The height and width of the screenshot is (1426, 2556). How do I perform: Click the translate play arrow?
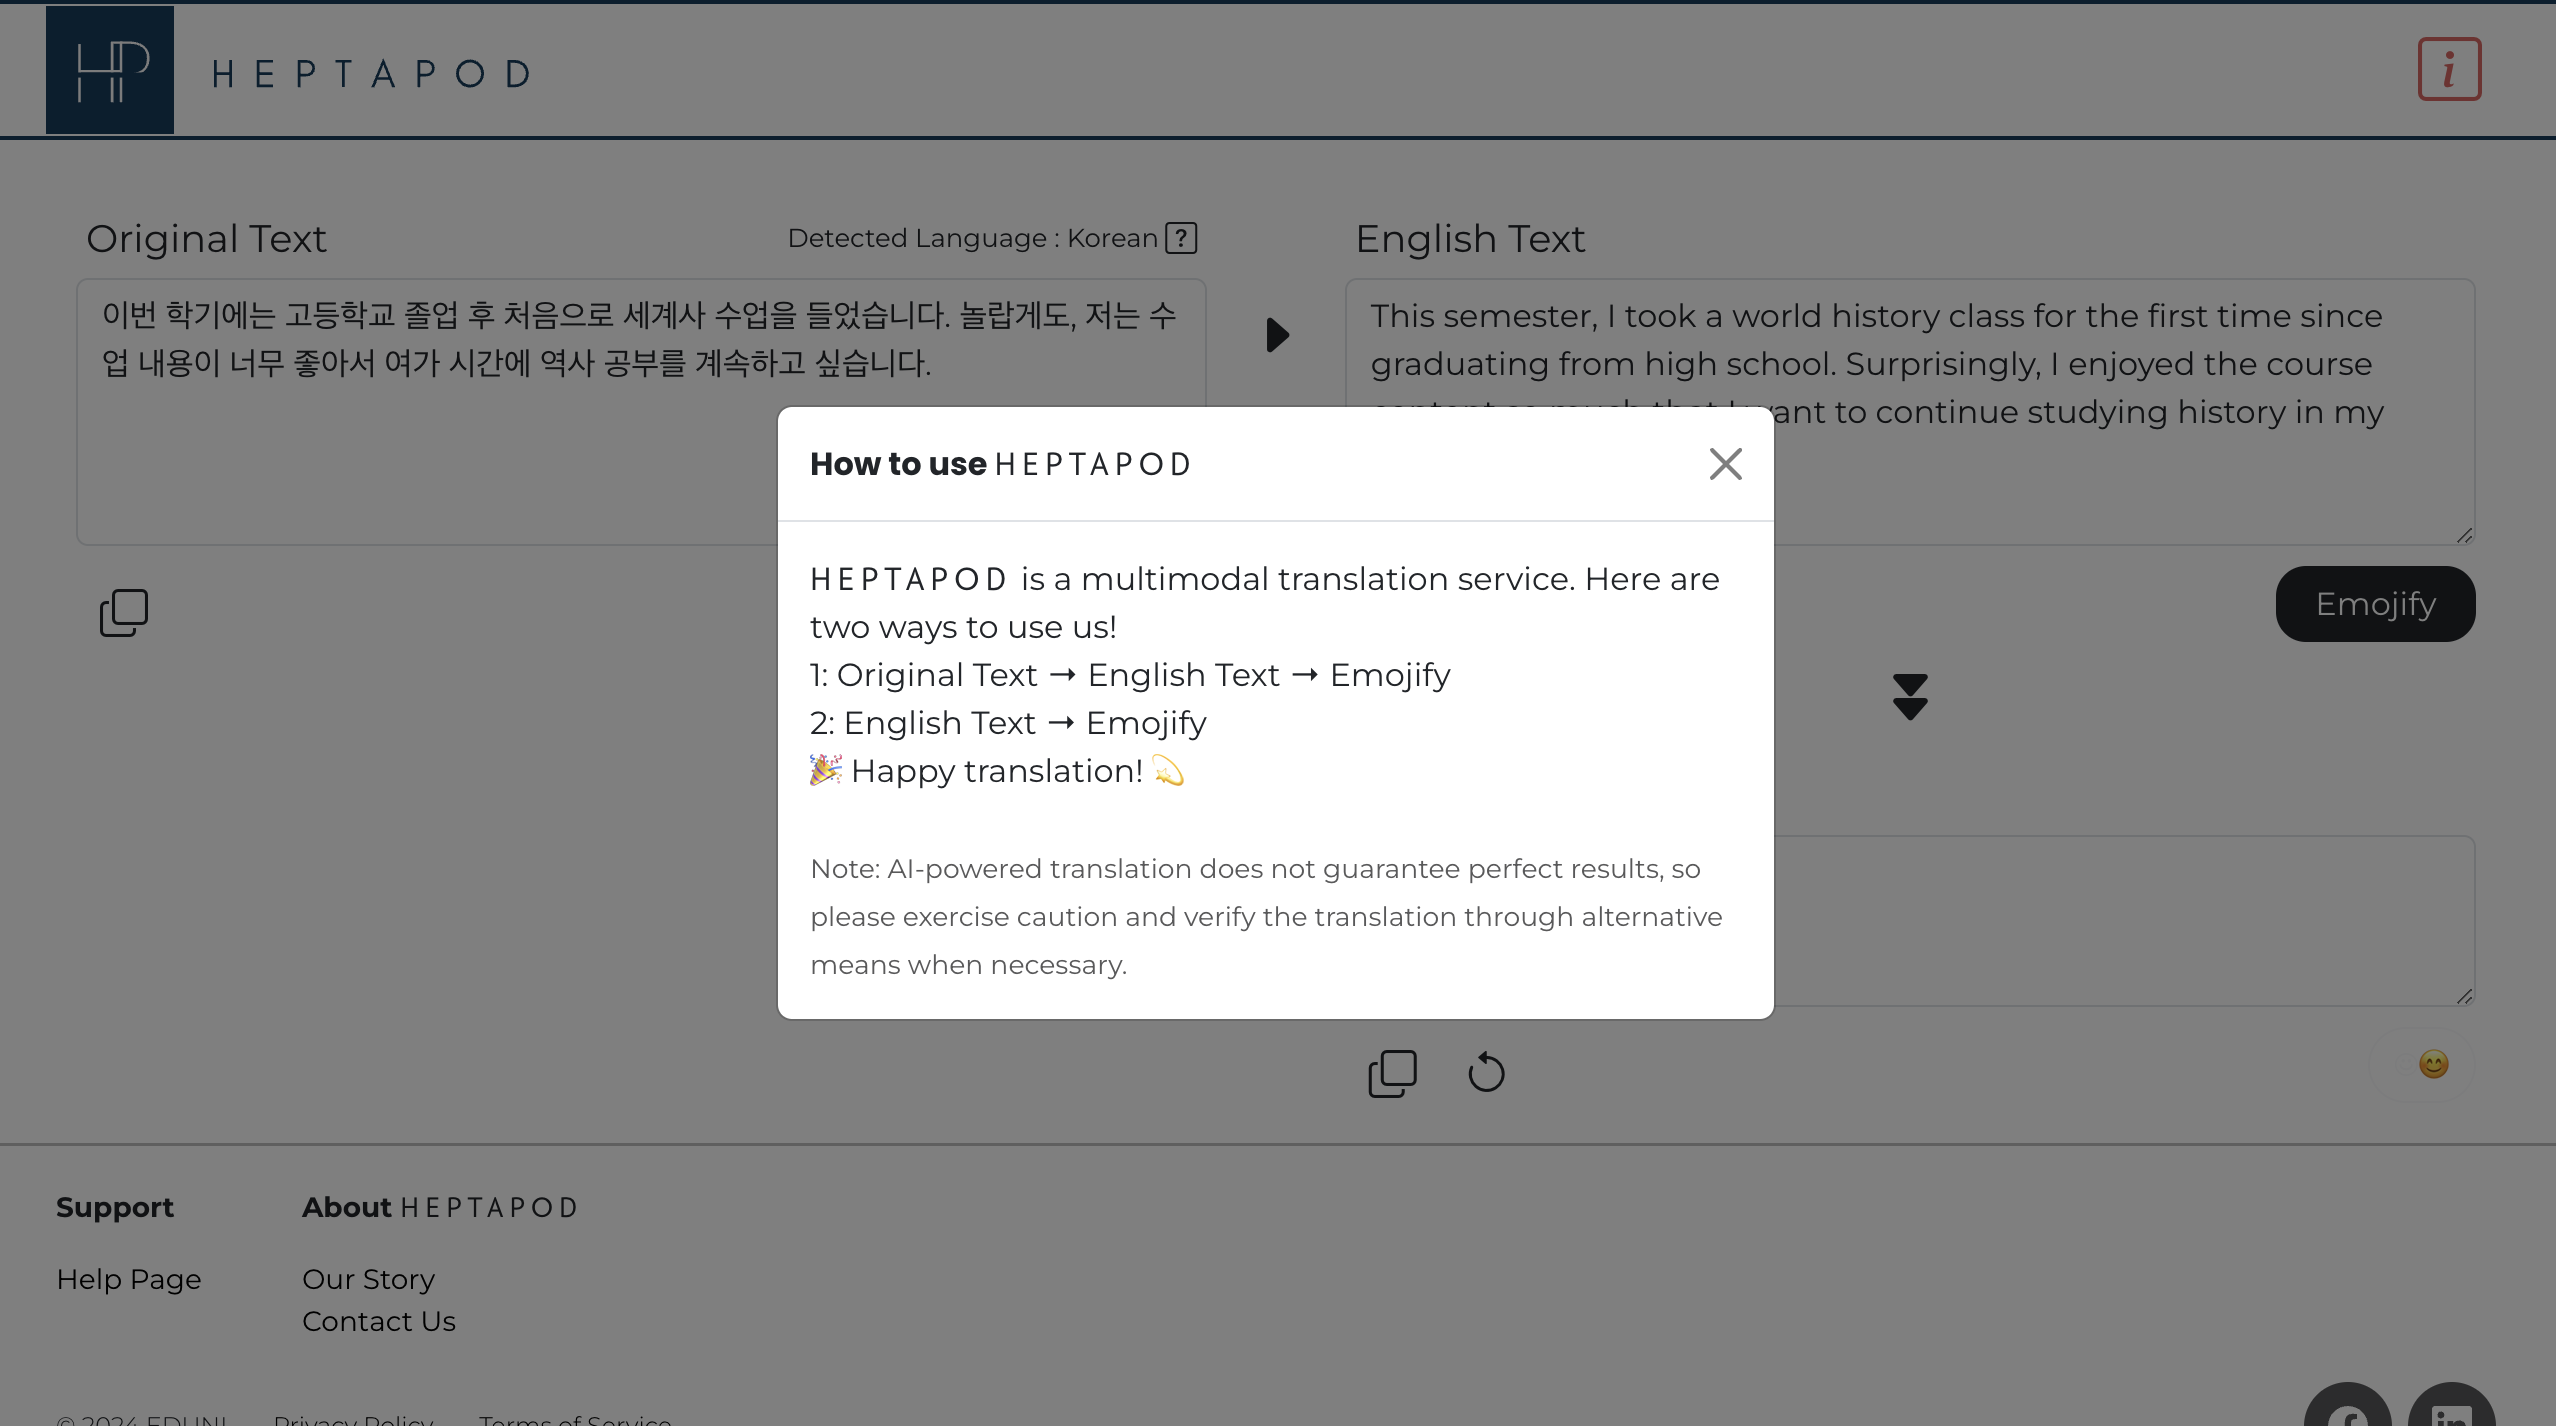(1277, 335)
